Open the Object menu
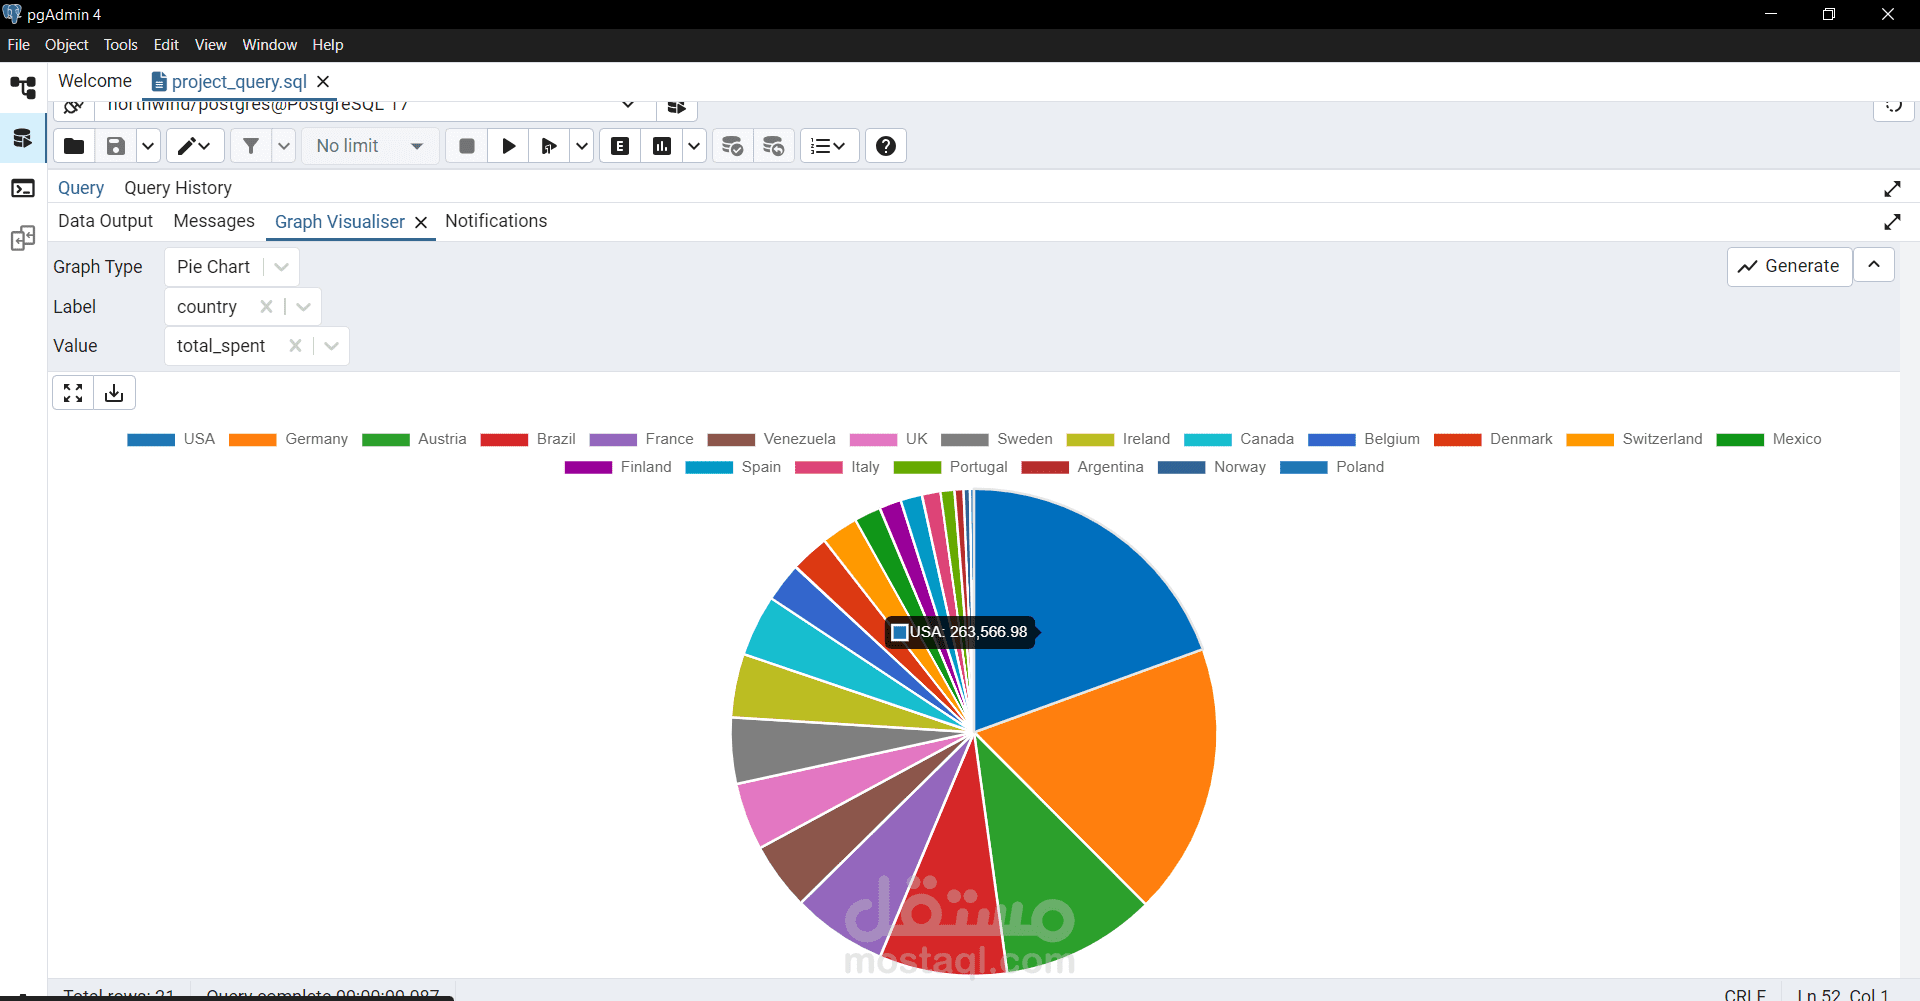1920x1001 pixels. (67, 45)
